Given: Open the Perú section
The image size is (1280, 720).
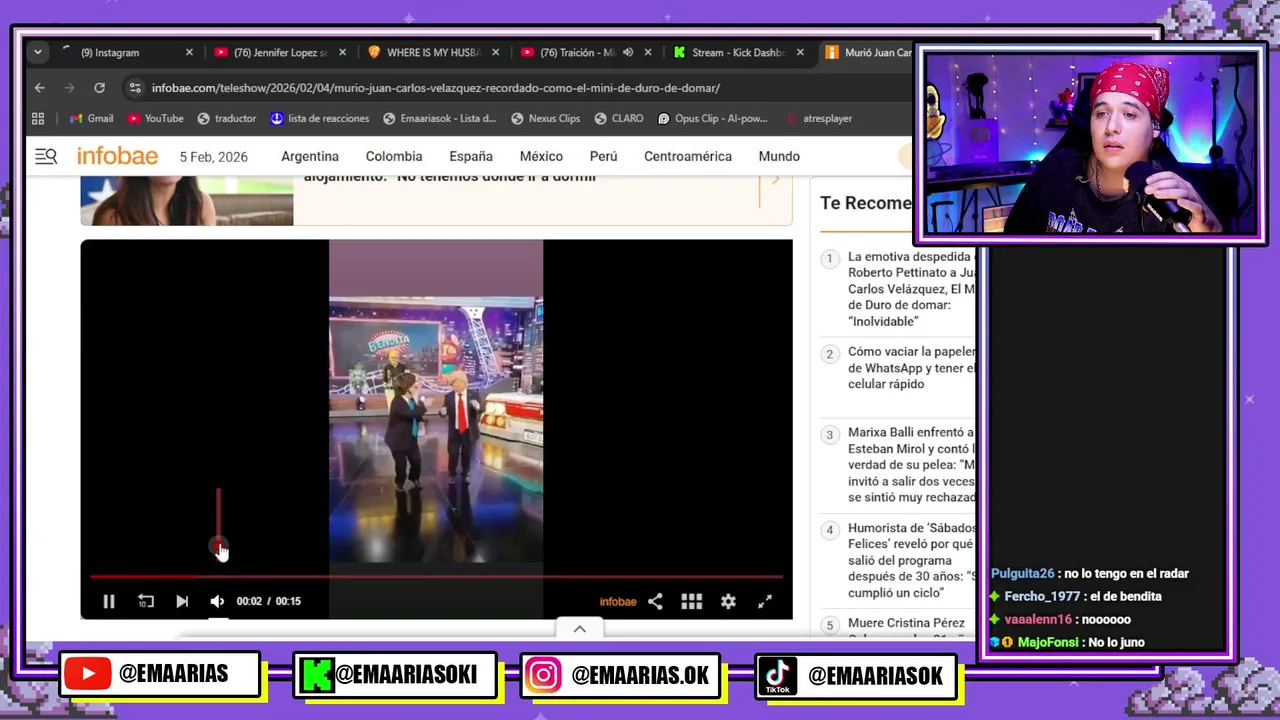Looking at the screenshot, I should coord(603,157).
